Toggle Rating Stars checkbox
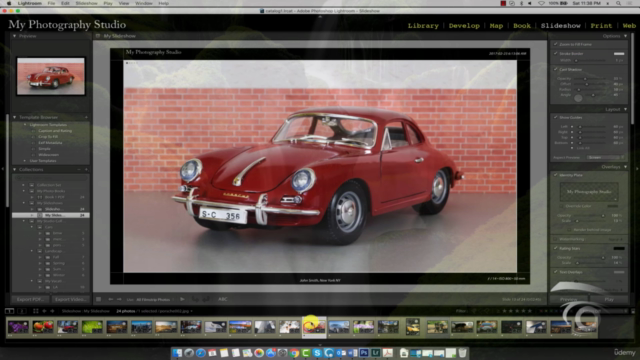640x360 pixels. 556,248
